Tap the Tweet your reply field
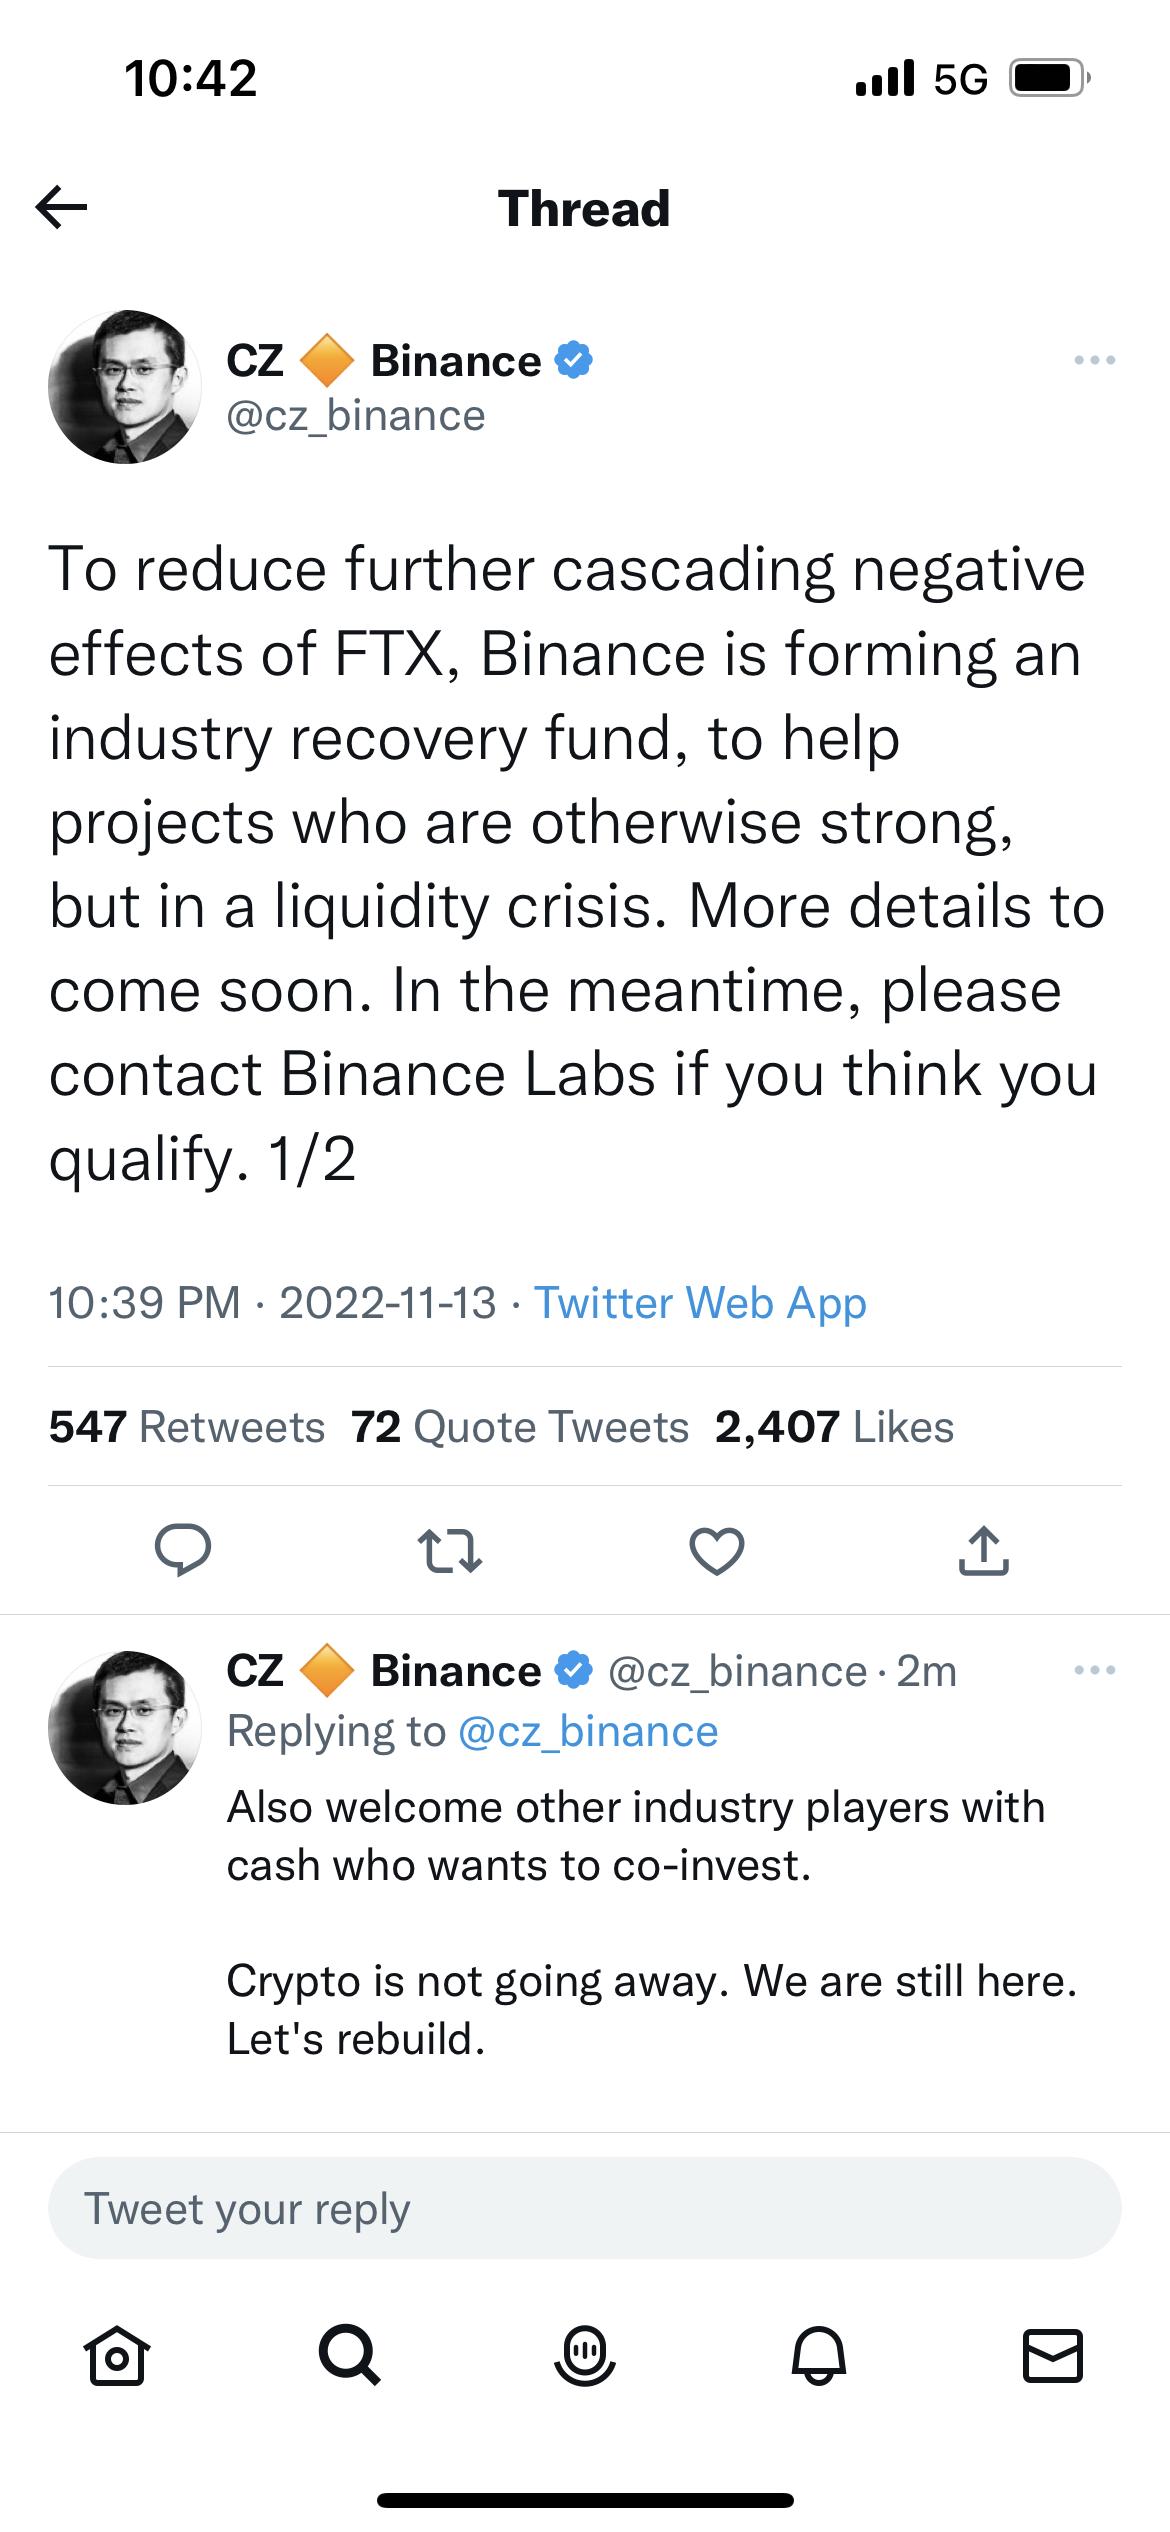The height and width of the screenshot is (2532, 1170). click(x=585, y=2209)
